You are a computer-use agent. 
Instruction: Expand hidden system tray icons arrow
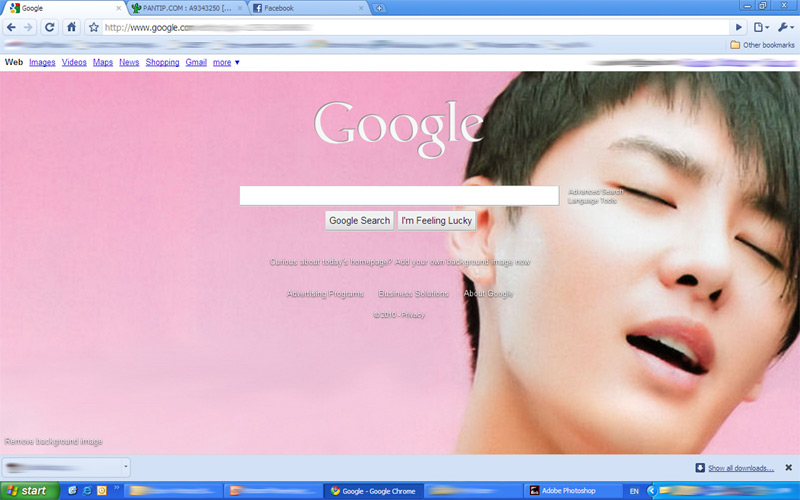click(651, 491)
